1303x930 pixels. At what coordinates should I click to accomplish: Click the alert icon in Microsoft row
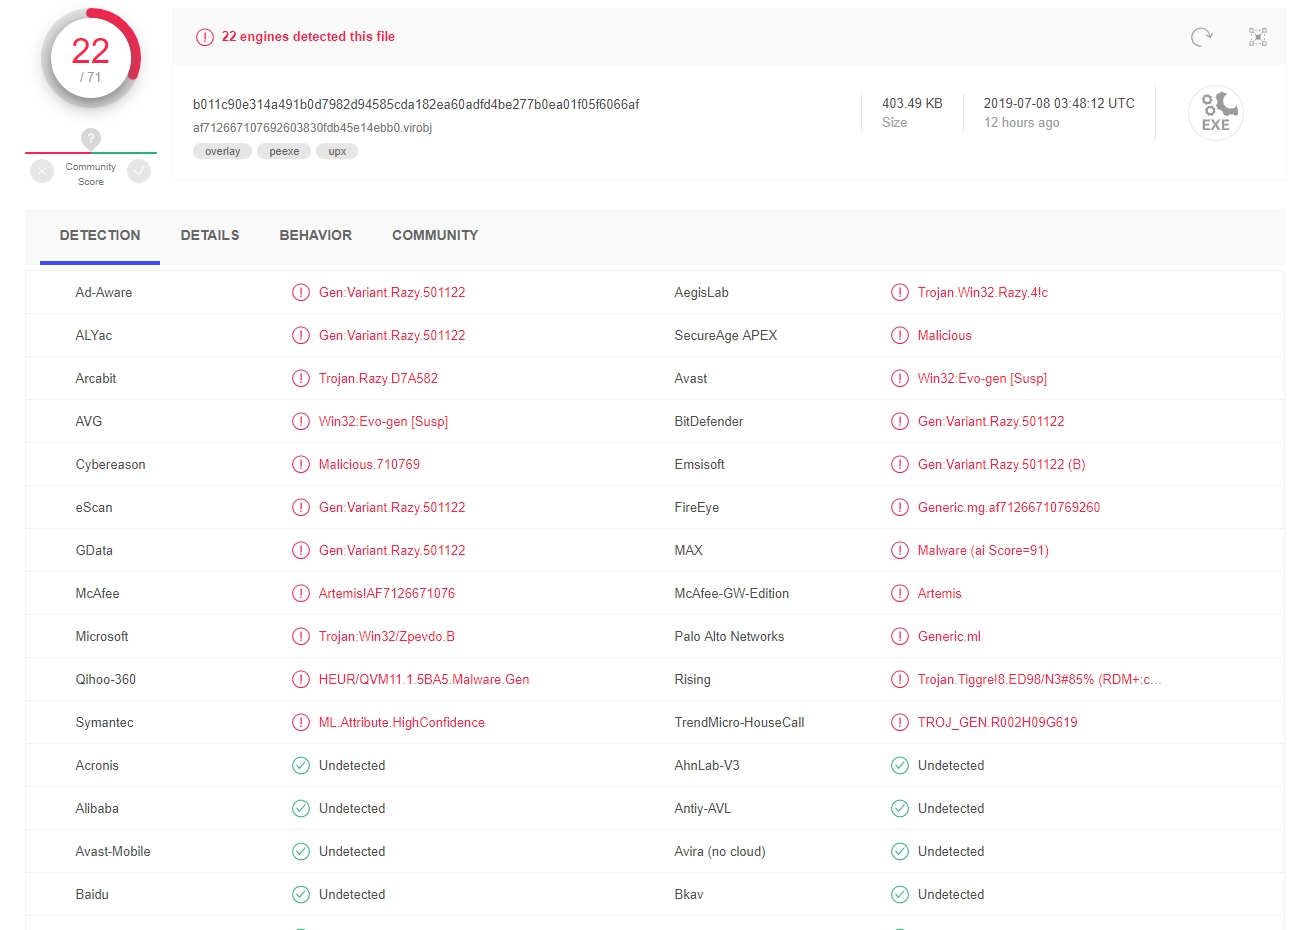[x=301, y=636]
